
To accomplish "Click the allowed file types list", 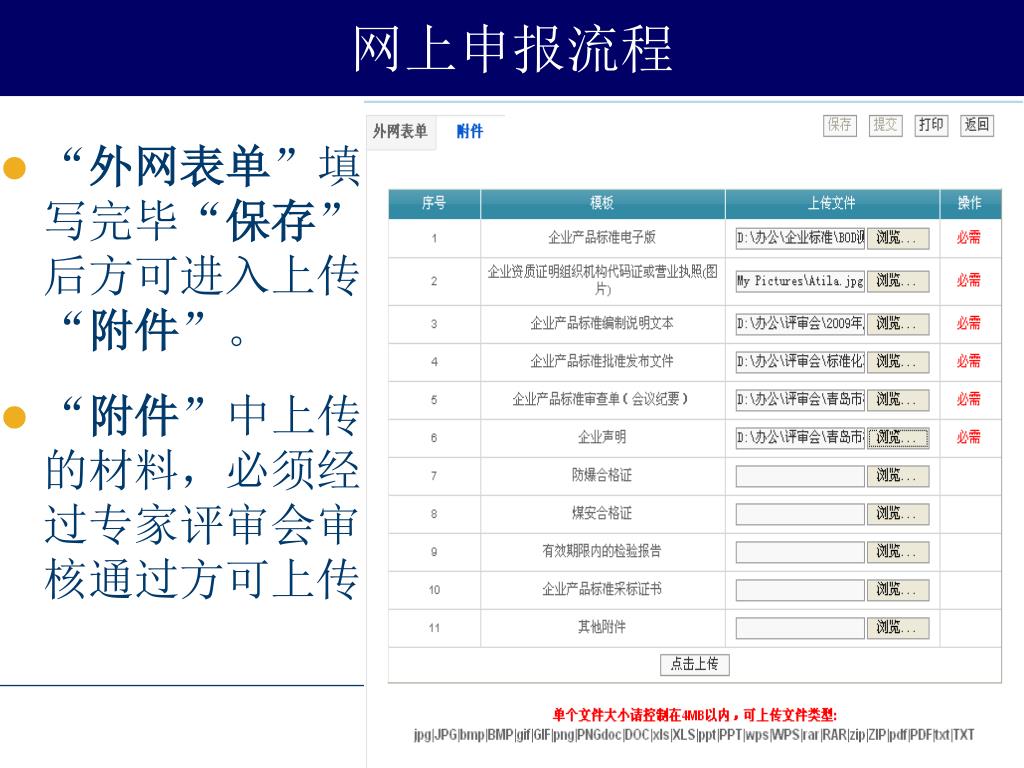I will point(694,735).
